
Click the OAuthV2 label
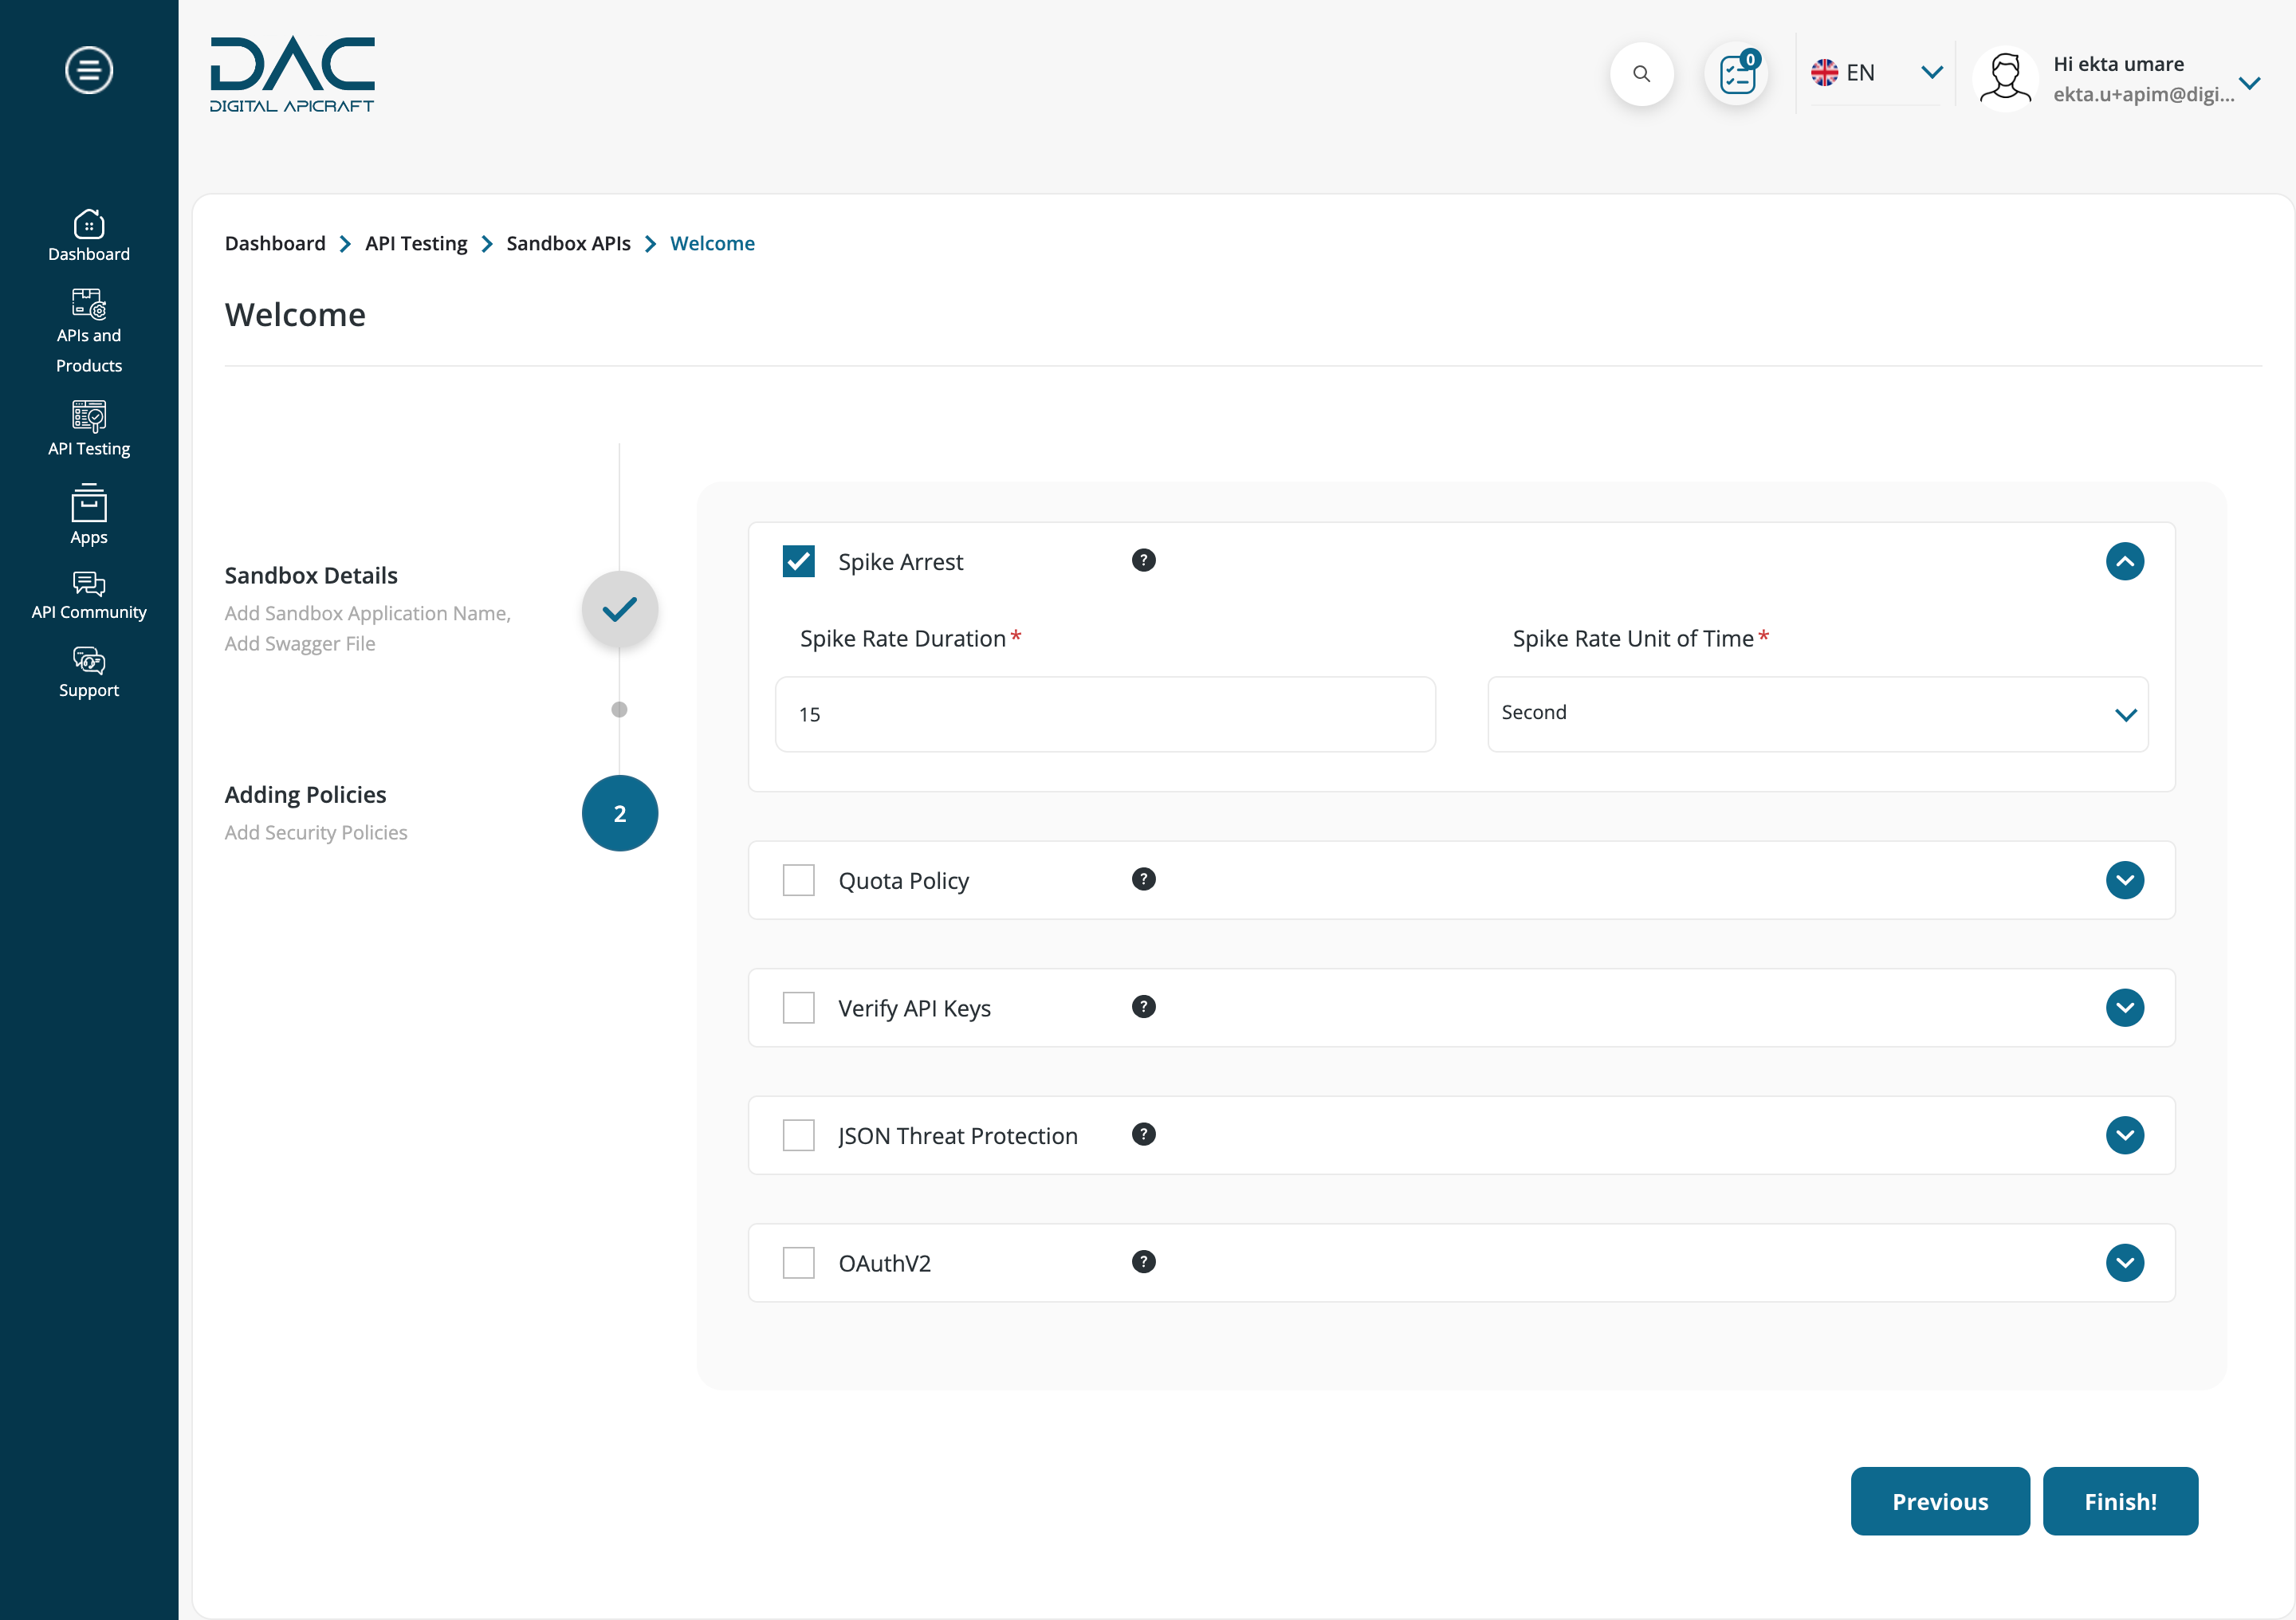click(x=884, y=1263)
